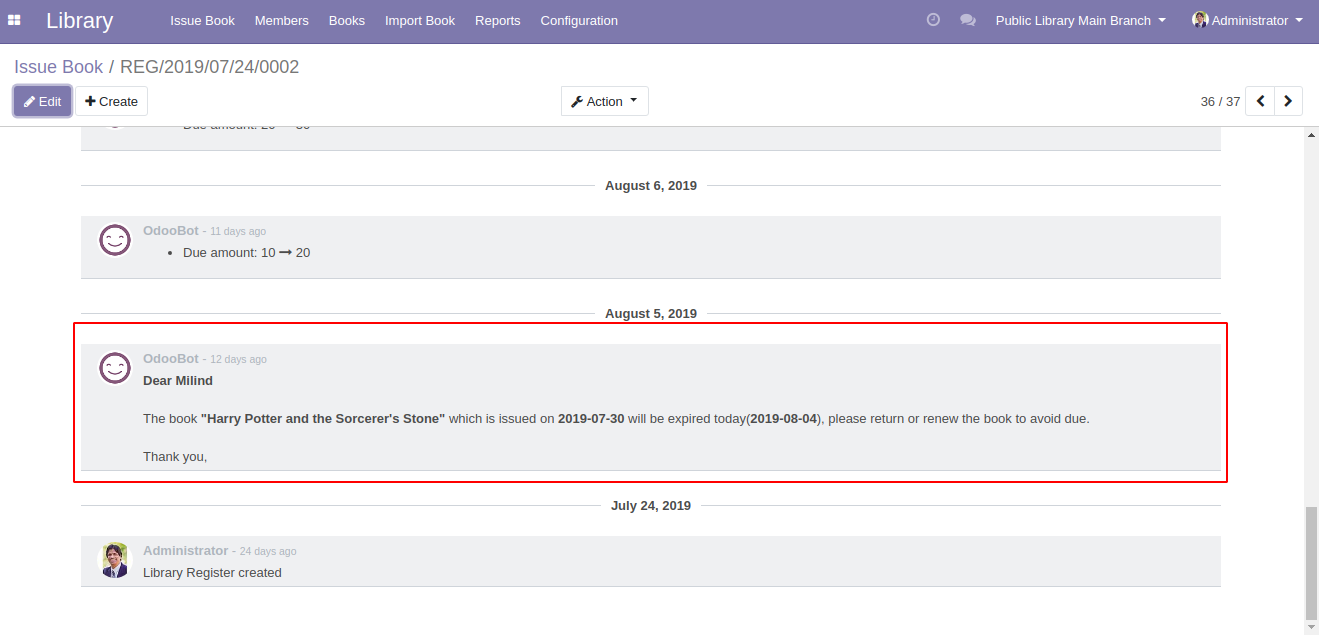Screen dimensions: 1319x635
Task: Click the 'Thank you,' closing line
Action: pyautogui.click(x=175, y=456)
